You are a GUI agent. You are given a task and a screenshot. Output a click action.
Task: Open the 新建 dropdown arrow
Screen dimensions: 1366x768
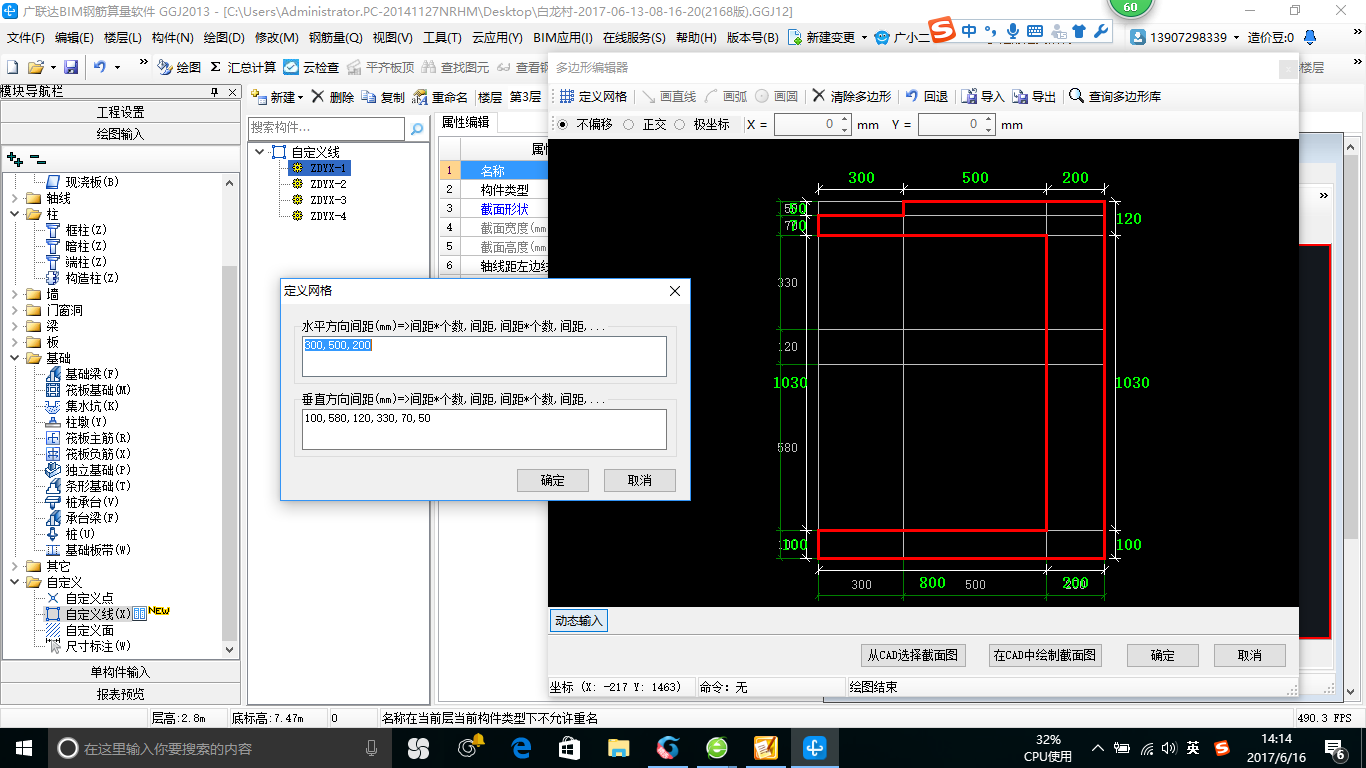(300, 98)
